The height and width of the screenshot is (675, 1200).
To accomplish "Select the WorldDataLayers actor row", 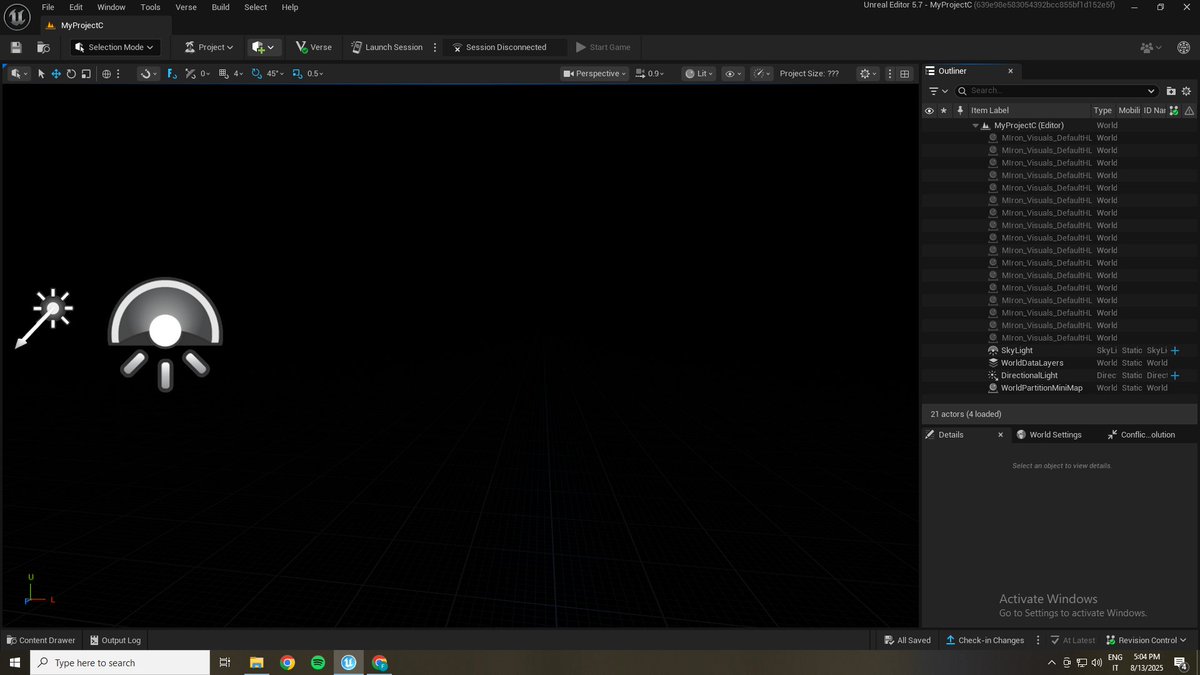I will pos(1059,363).
